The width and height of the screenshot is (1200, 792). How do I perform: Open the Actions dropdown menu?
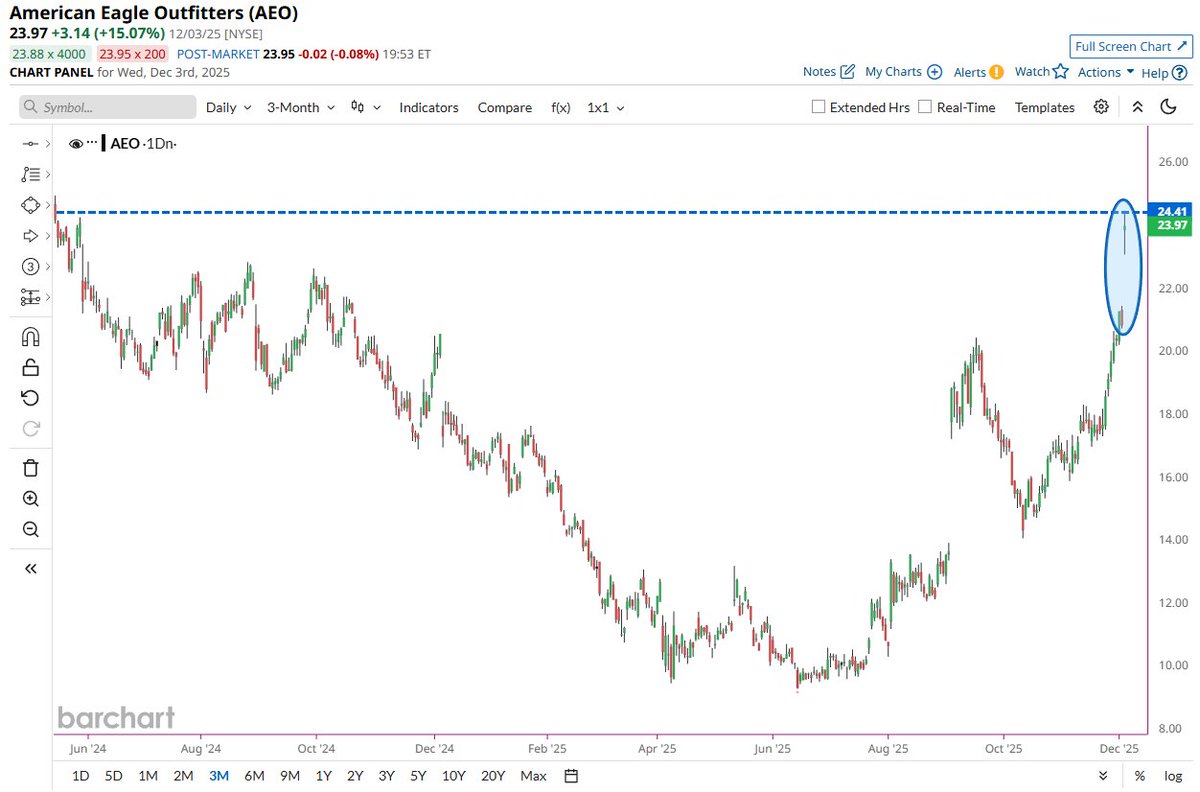(1106, 72)
